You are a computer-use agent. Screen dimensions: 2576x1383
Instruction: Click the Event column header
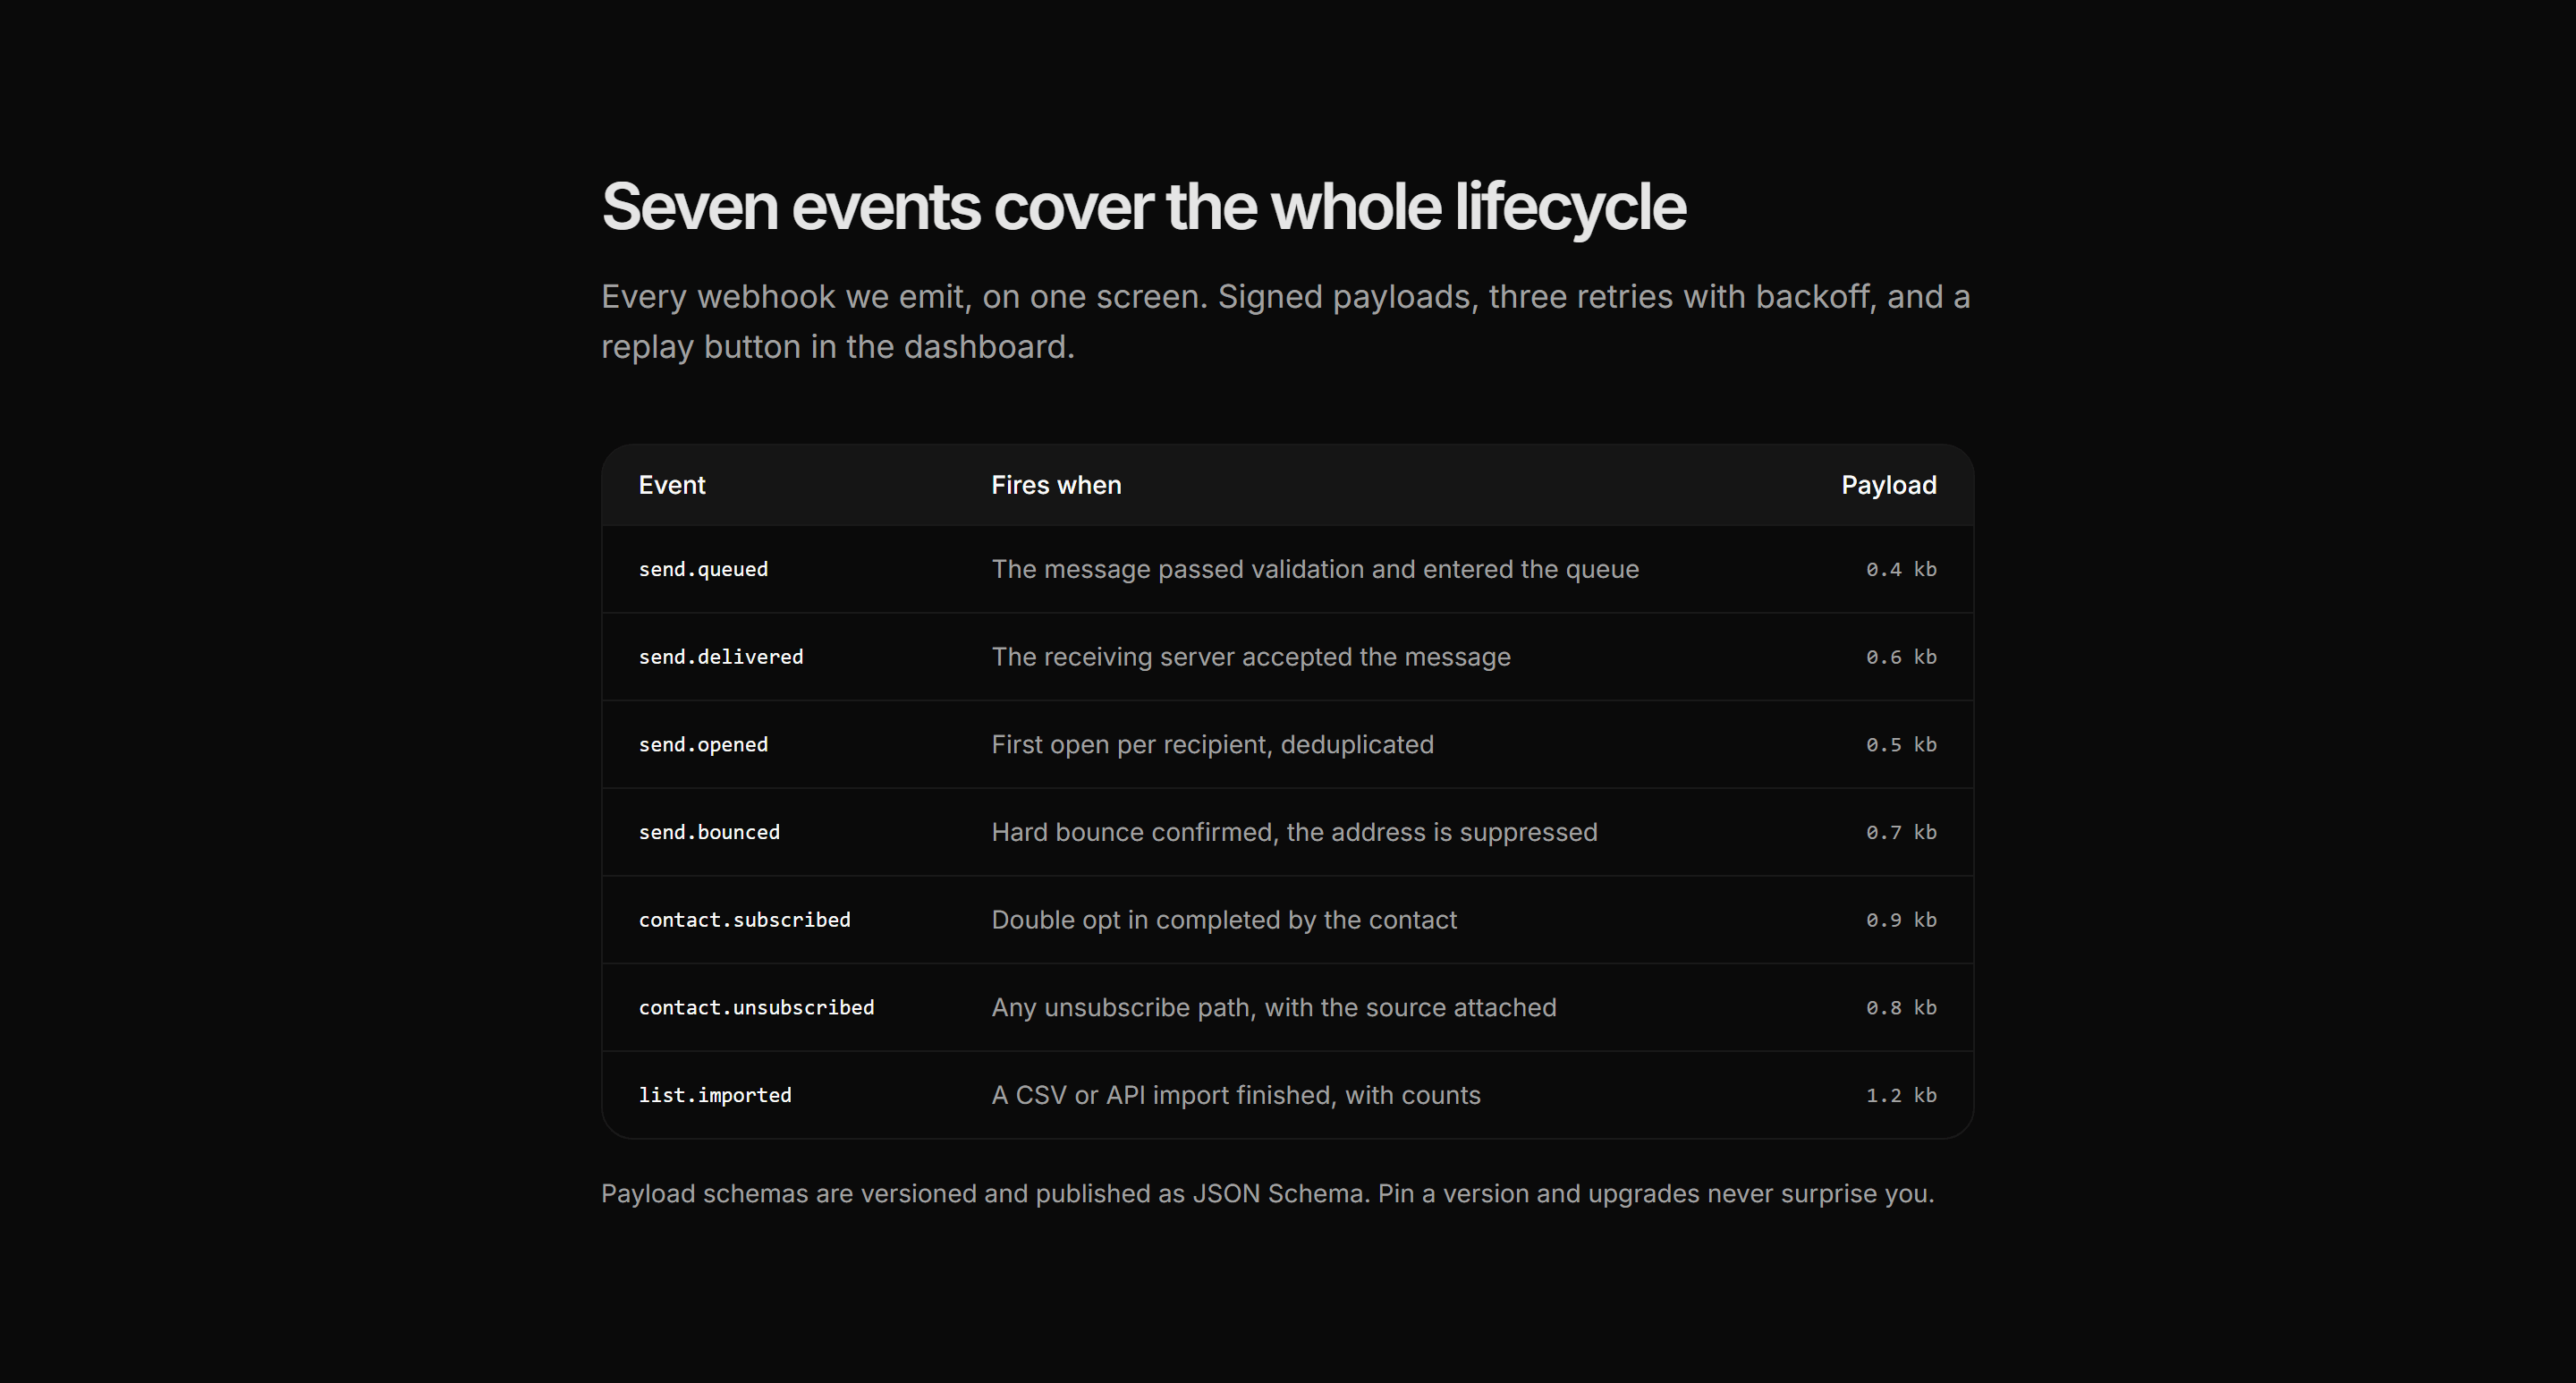pyautogui.click(x=672, y=485)
